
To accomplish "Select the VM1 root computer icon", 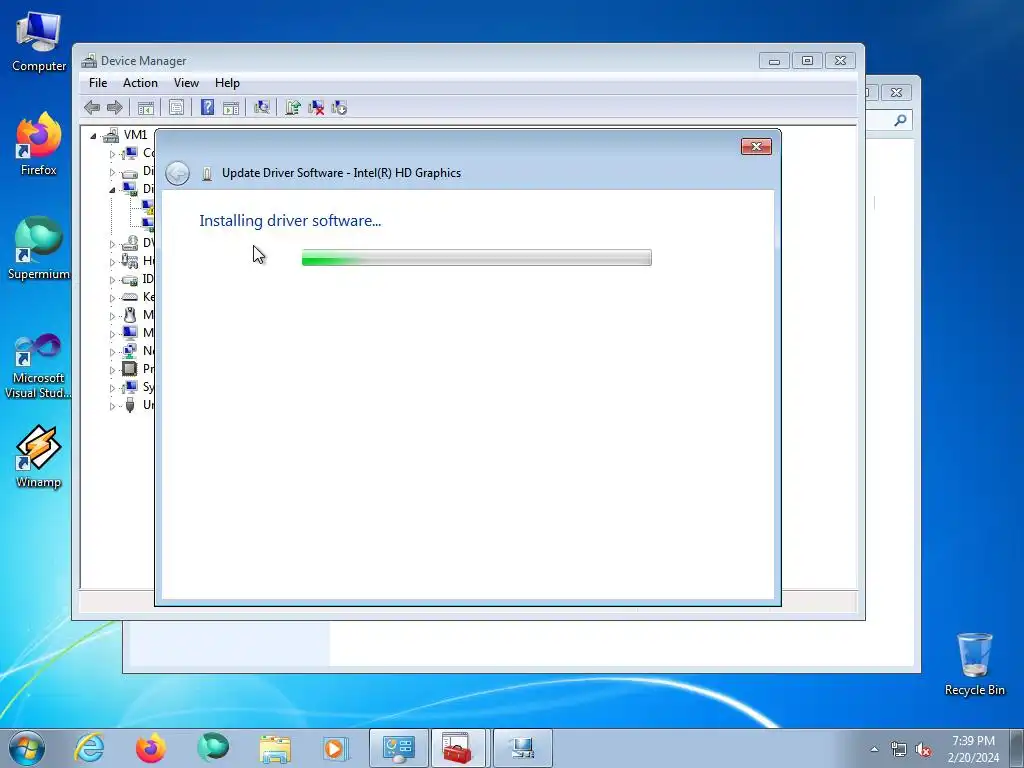I will 111,135.
